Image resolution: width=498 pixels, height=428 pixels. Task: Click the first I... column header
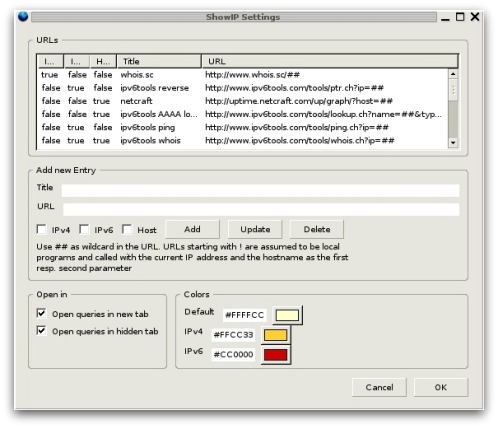[50, 61]
